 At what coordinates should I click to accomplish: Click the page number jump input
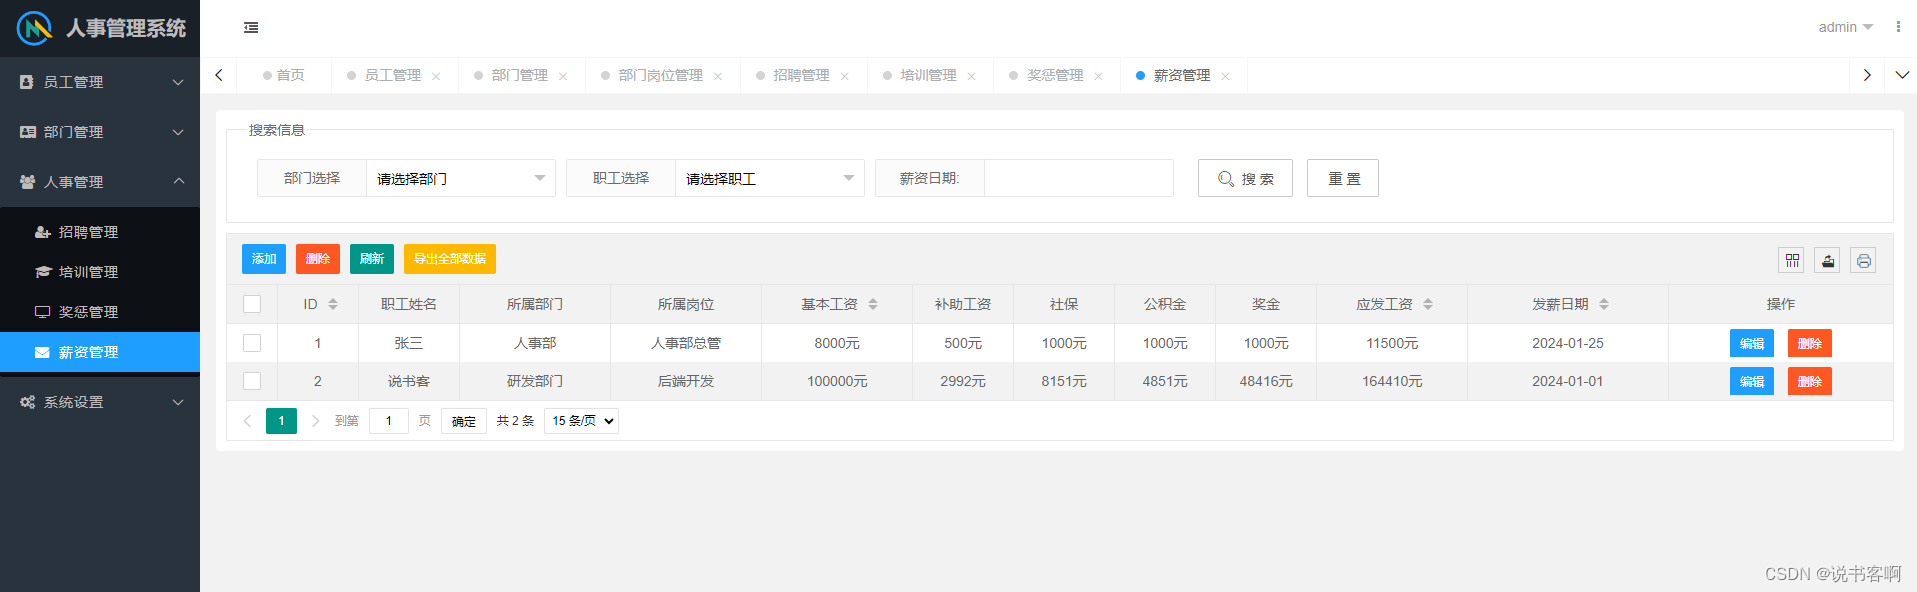[389, 421]
